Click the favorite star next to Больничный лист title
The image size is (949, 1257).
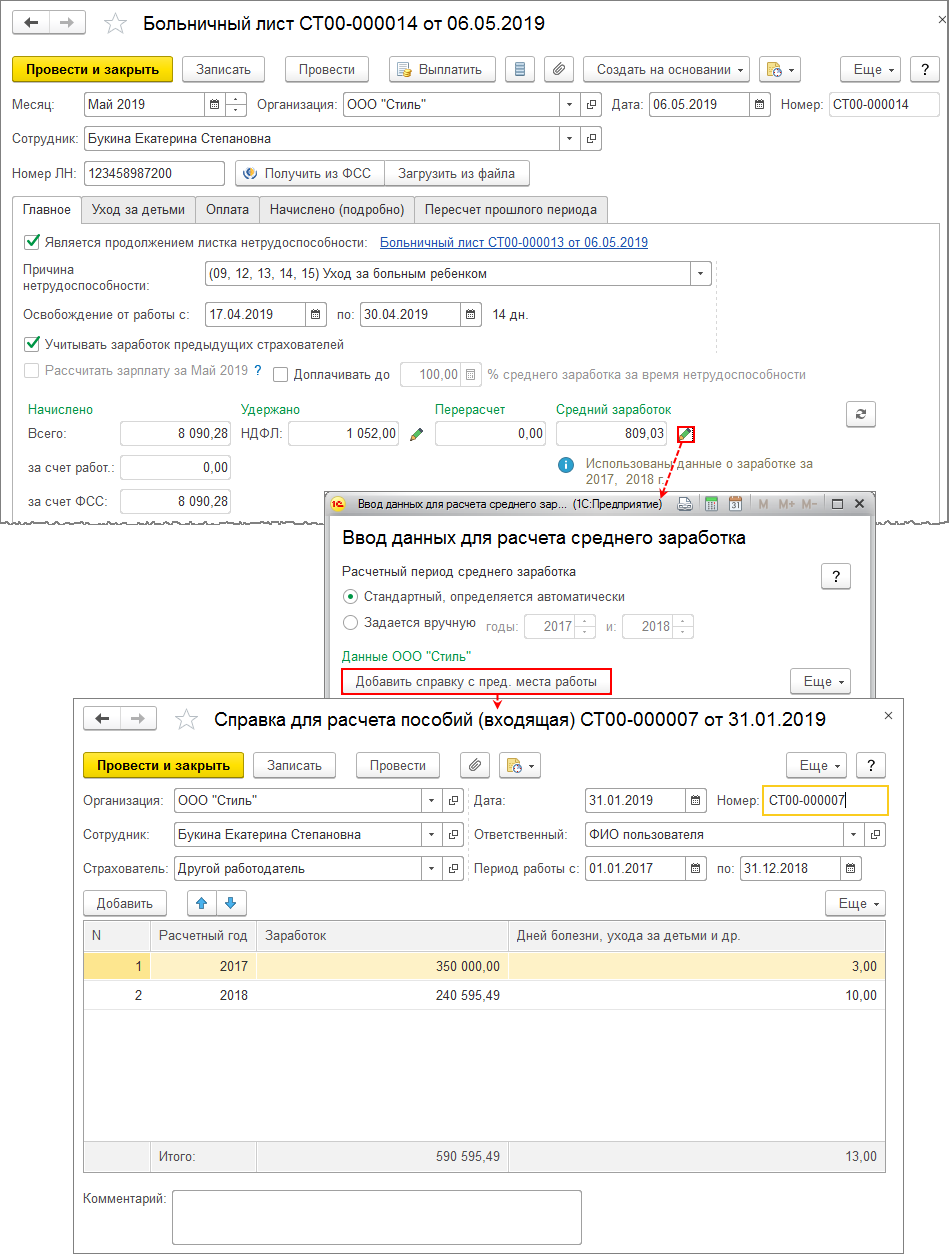click(117, 24)
